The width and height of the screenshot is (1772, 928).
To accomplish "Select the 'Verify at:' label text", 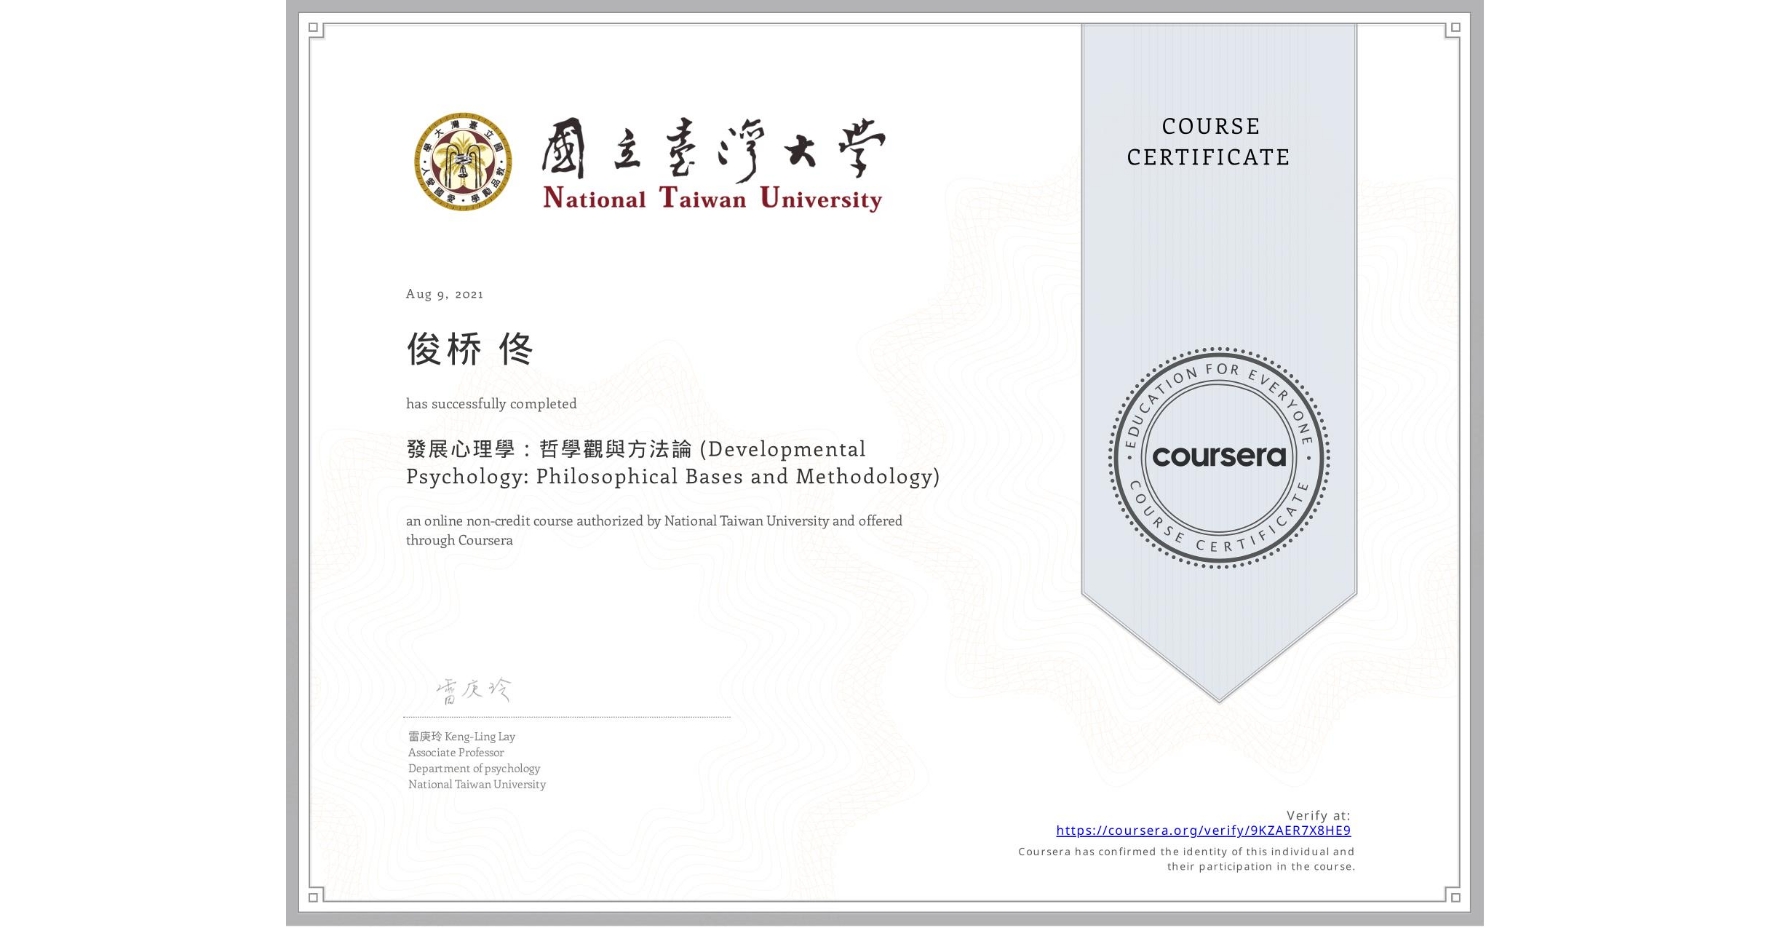I will point(1316,814).
